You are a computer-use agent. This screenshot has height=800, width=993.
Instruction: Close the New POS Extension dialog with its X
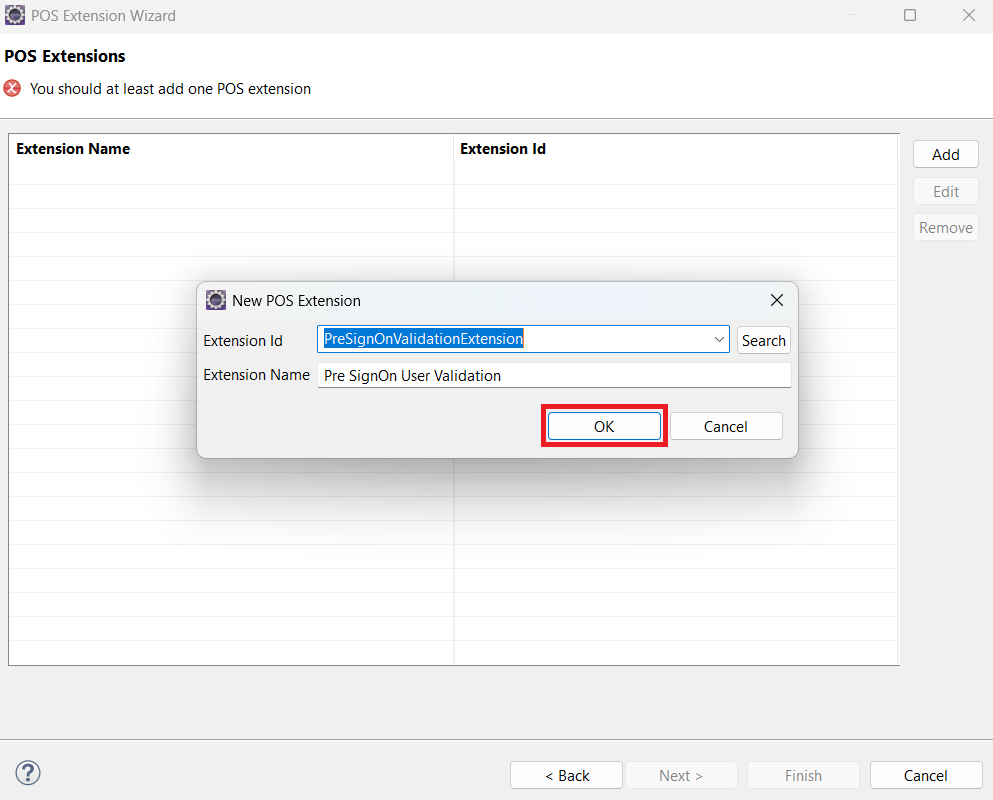(x=777, y=299)
